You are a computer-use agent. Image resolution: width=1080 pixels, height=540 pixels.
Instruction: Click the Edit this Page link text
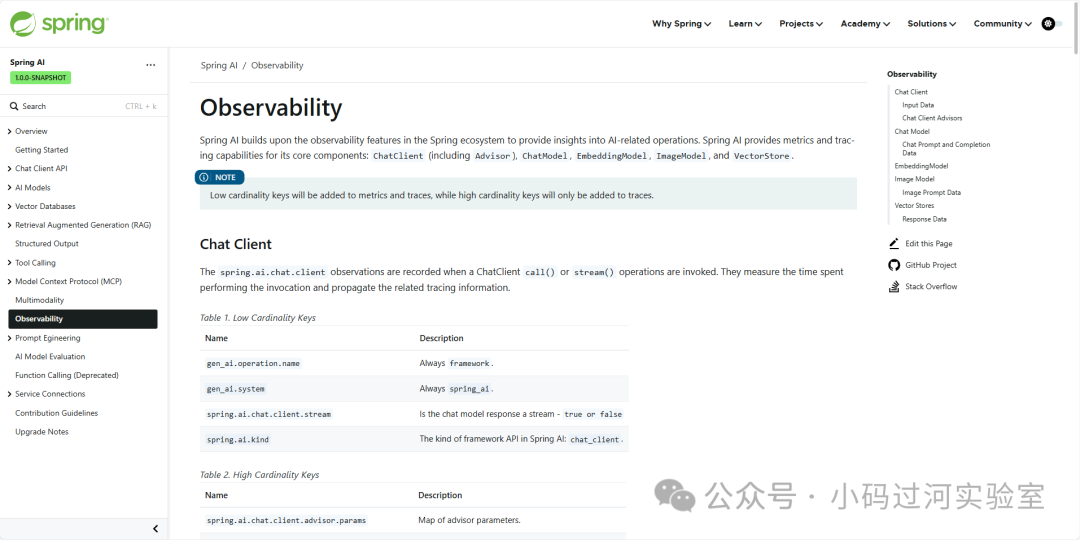pyautogui.click(x=929, y=243)
